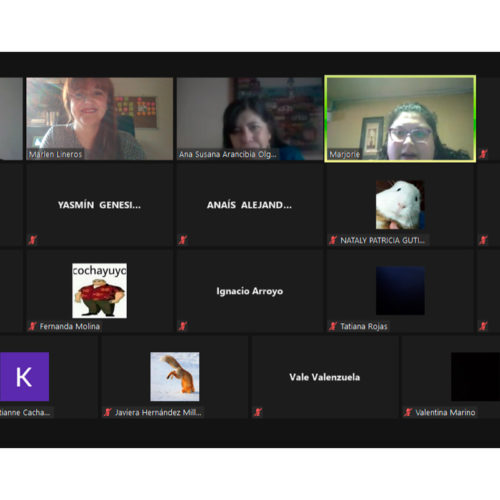Click the jumping fox profile picture
Screen dimensions: 500x500
point(175,377)
